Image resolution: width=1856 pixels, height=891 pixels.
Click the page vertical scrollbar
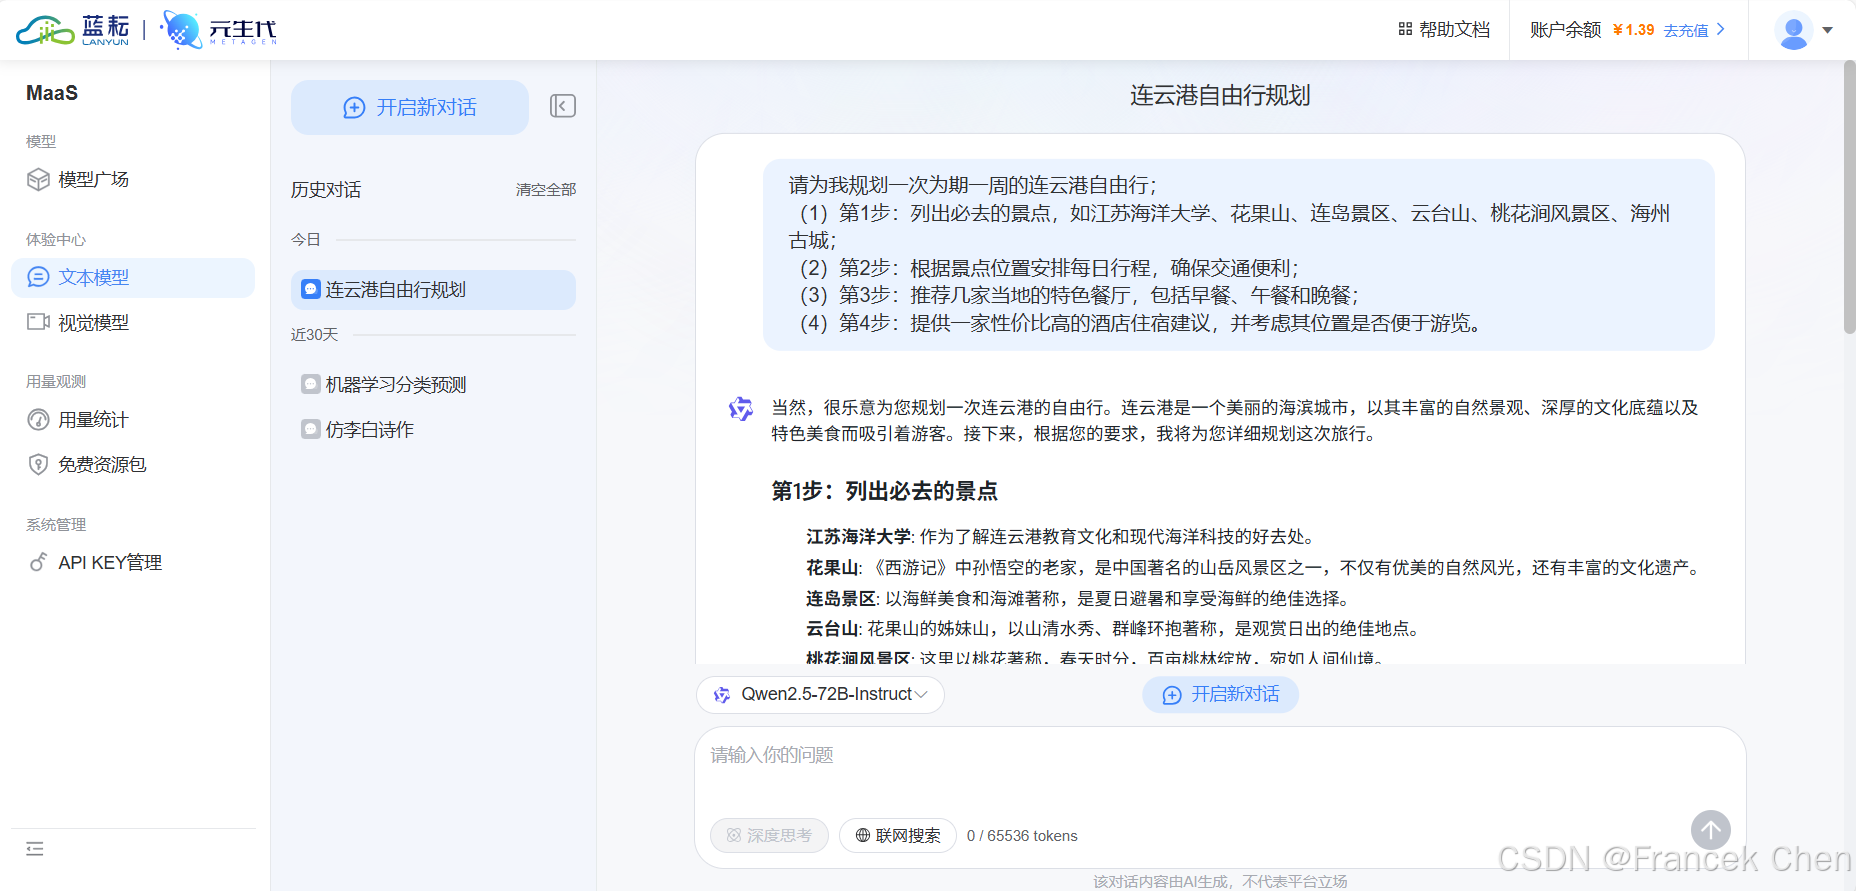pos(1850,197)
